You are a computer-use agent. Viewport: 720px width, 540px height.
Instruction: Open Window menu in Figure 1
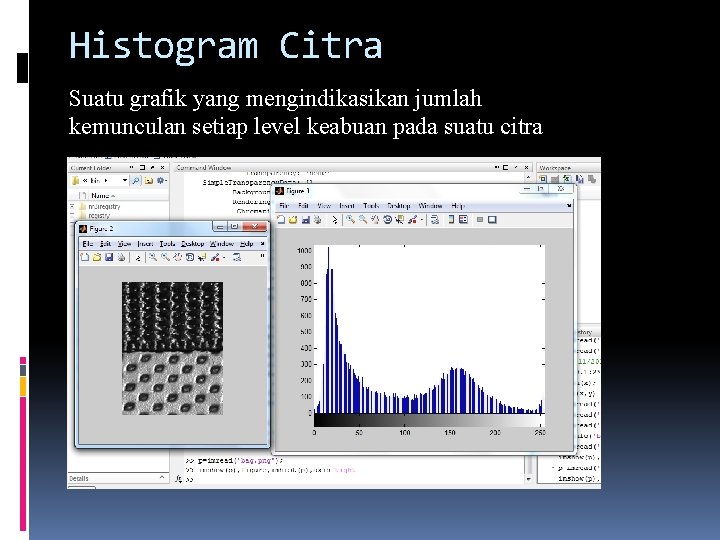[430, 206]
